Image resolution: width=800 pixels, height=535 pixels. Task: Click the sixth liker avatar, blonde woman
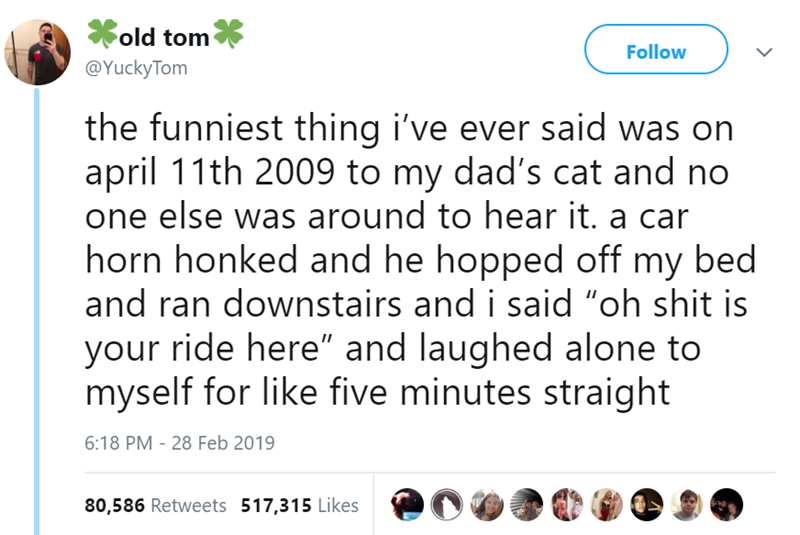coord(608,505)
